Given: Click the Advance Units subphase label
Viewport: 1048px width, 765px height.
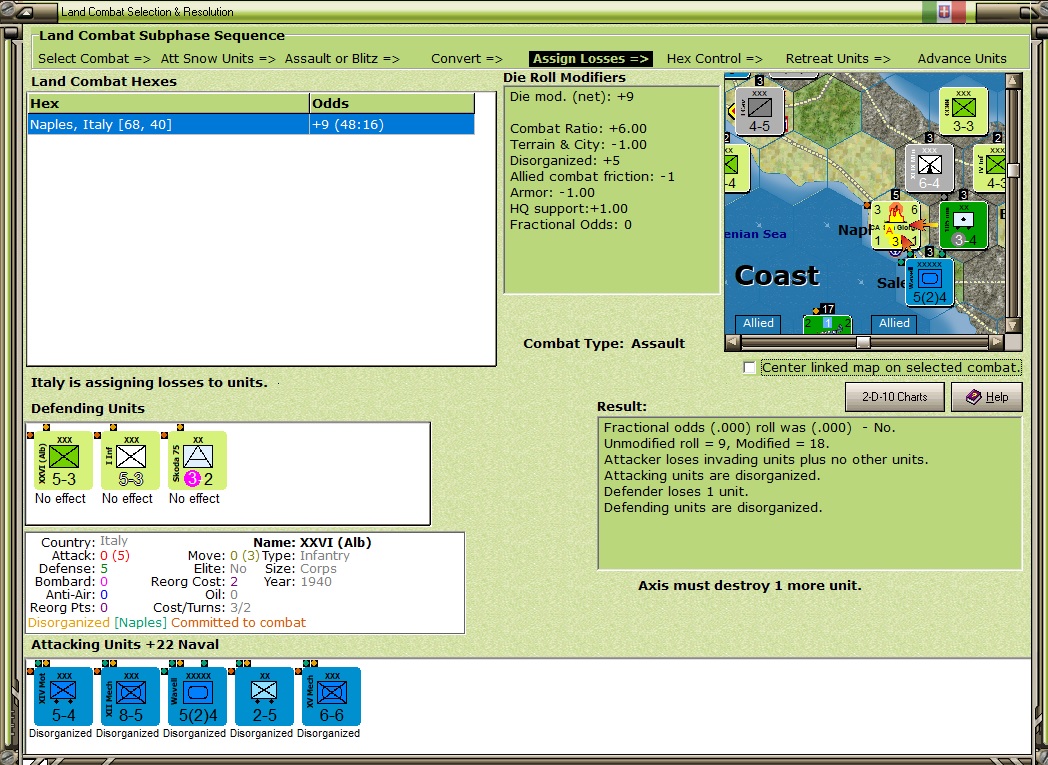Looking at the screenshot, I should coord(962,59).
